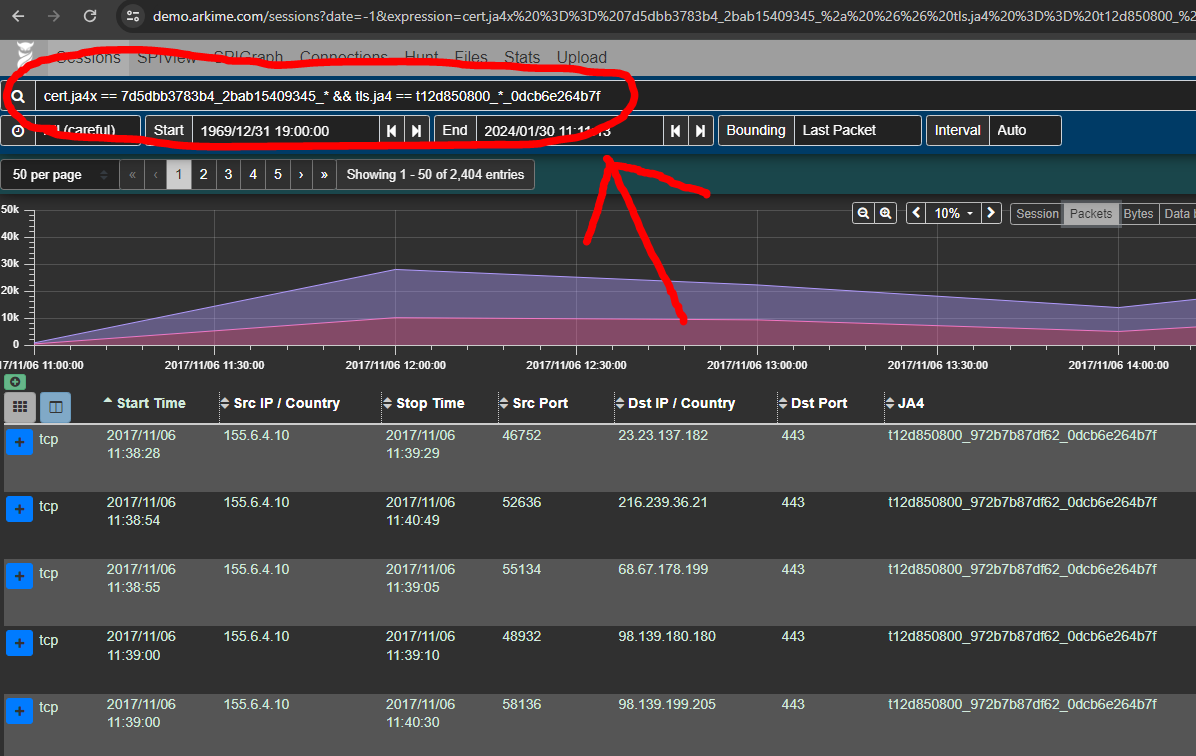Image resolution: width=1196 pixels, height=756 pixels.
Task: Expand session row with Src Port 55134
Action: click(20, 576)
